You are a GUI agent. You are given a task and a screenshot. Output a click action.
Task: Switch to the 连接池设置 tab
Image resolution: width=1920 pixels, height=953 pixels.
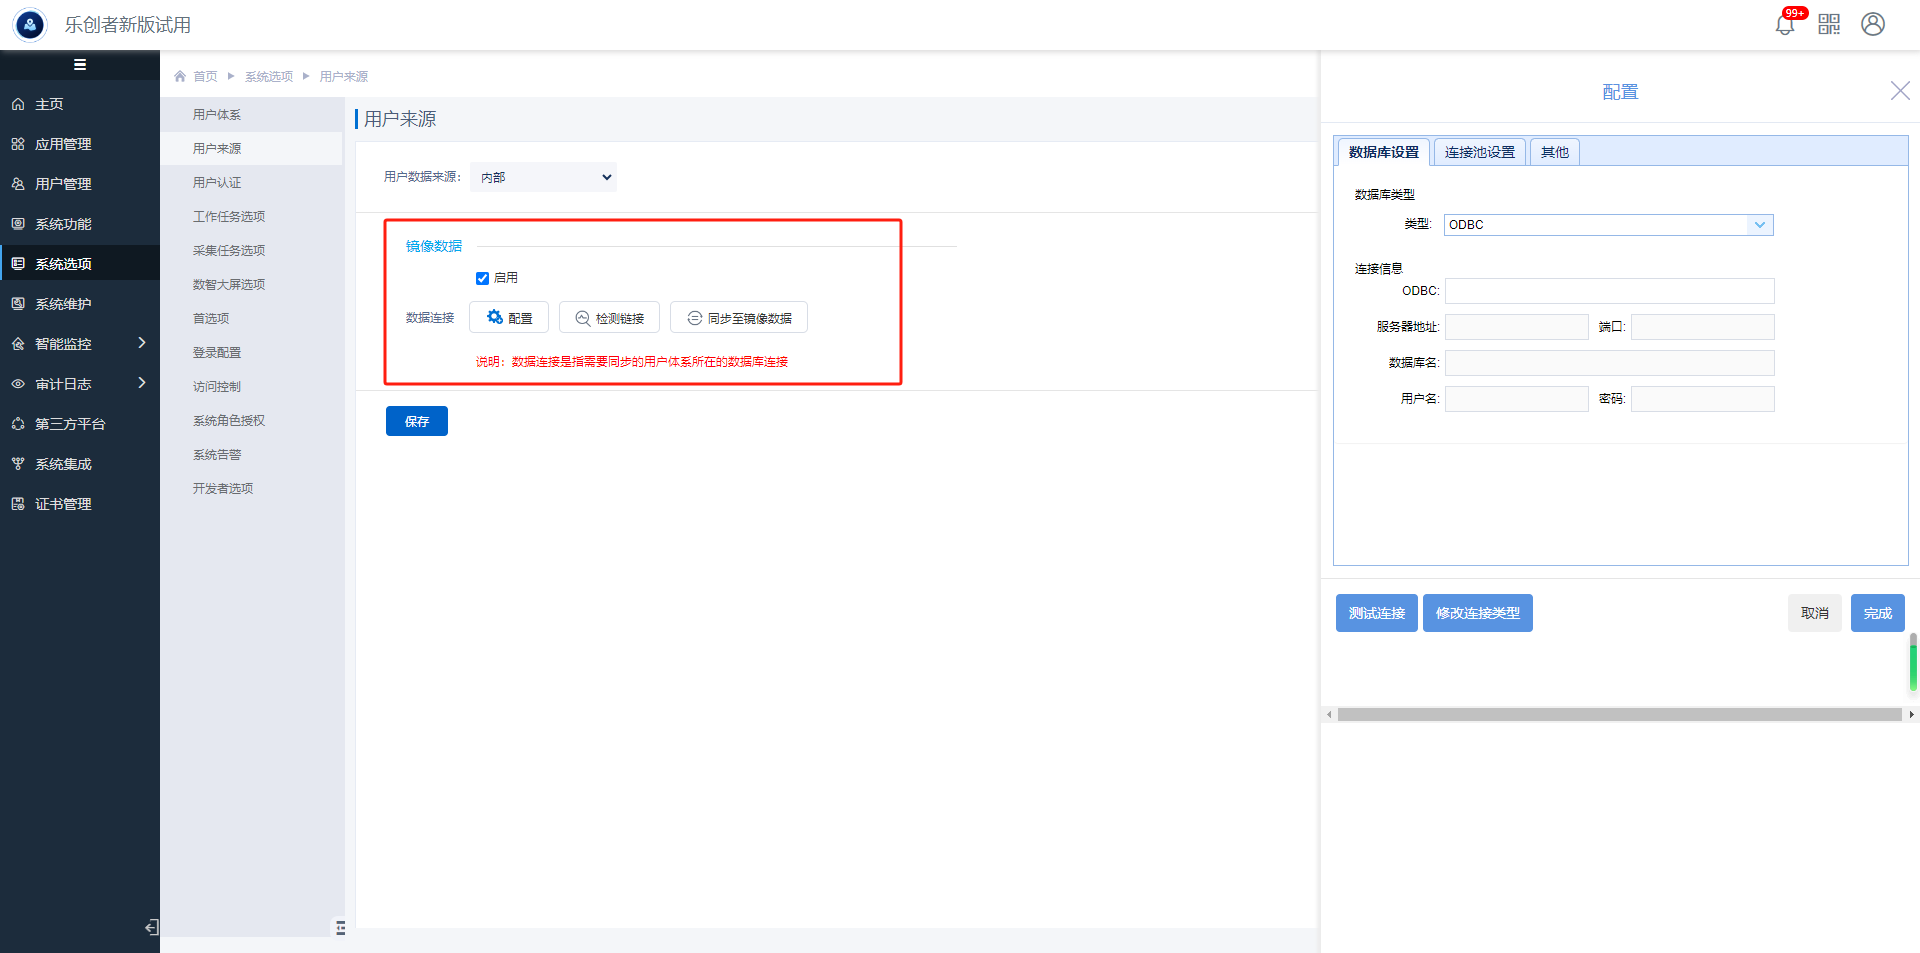[x=1479, y=152]
